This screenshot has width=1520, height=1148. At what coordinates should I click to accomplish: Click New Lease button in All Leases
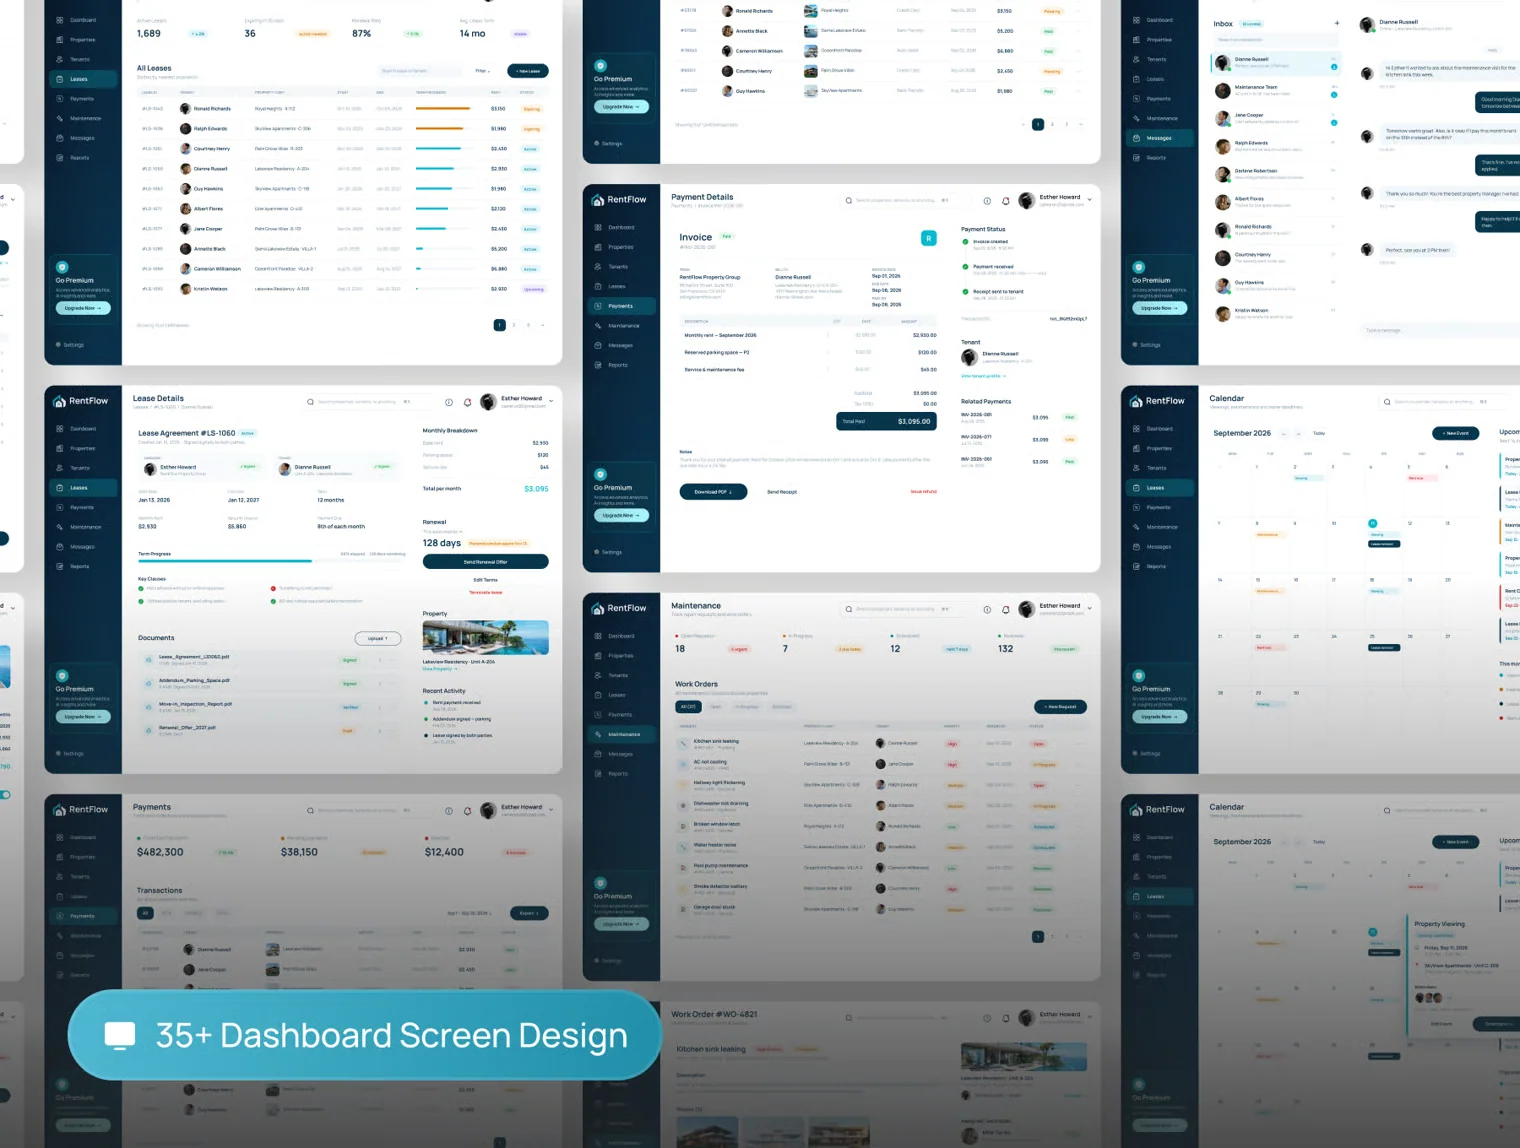tap(528, 71)
